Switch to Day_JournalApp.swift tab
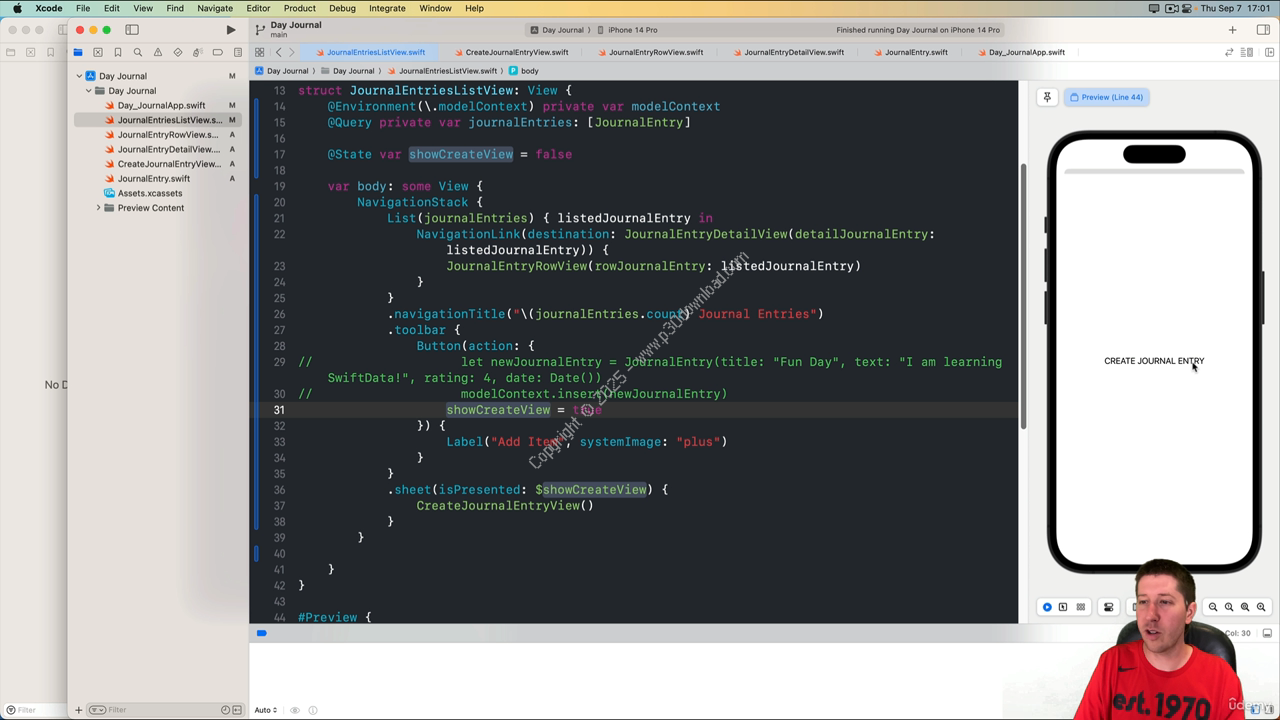This screenshot has width=1280, height=720. coord(1020,52)
